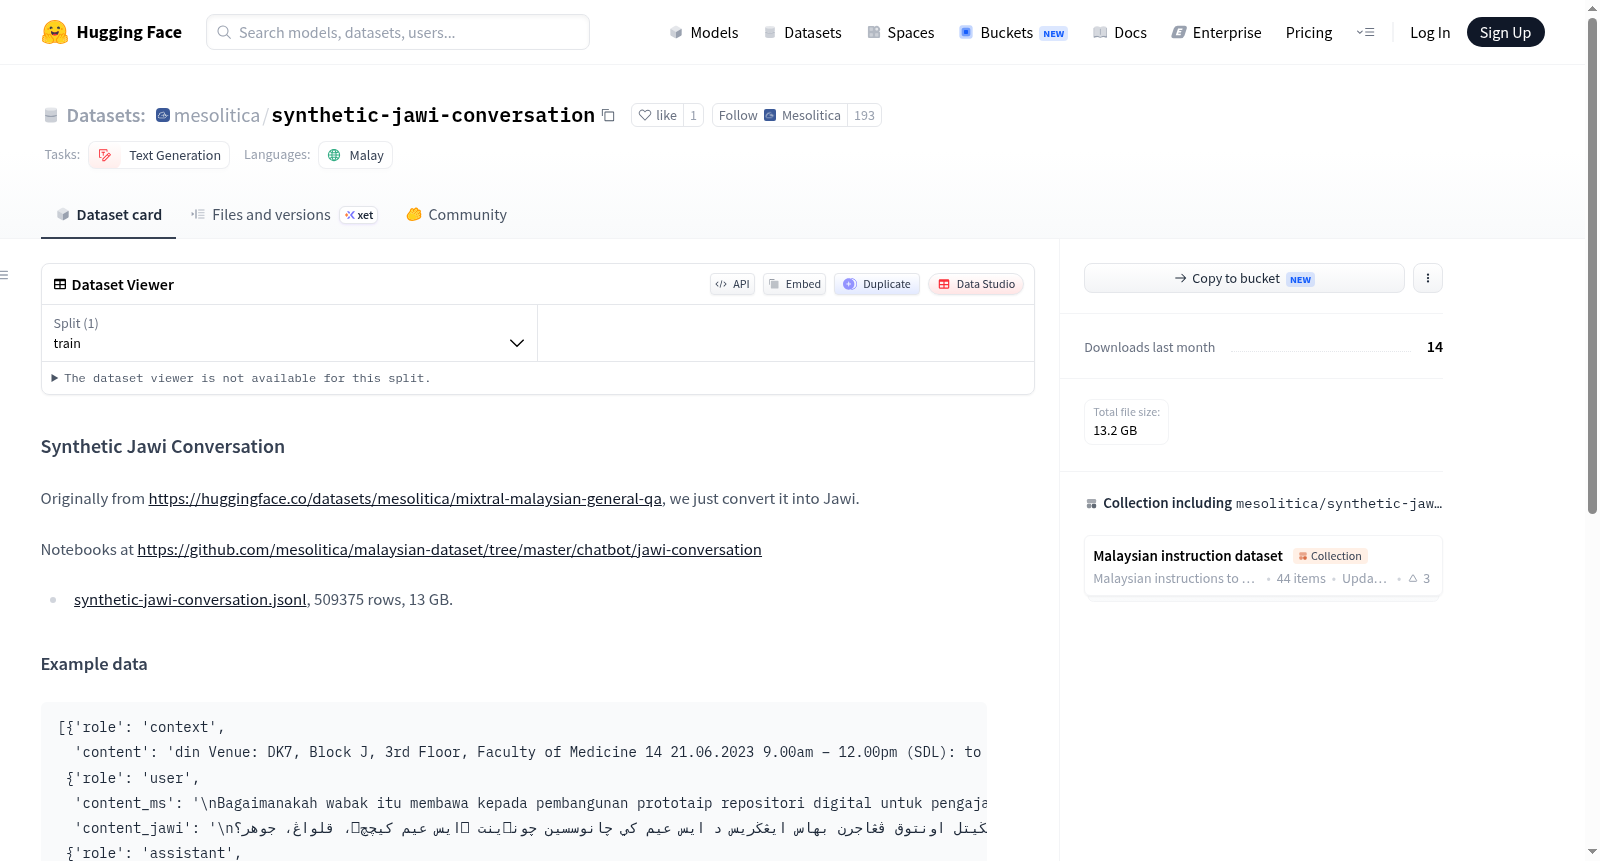The image size is (1600, 861).
Task: Click Copy to bucket button
Action: pyautogui.click(x=1244, y=278)
